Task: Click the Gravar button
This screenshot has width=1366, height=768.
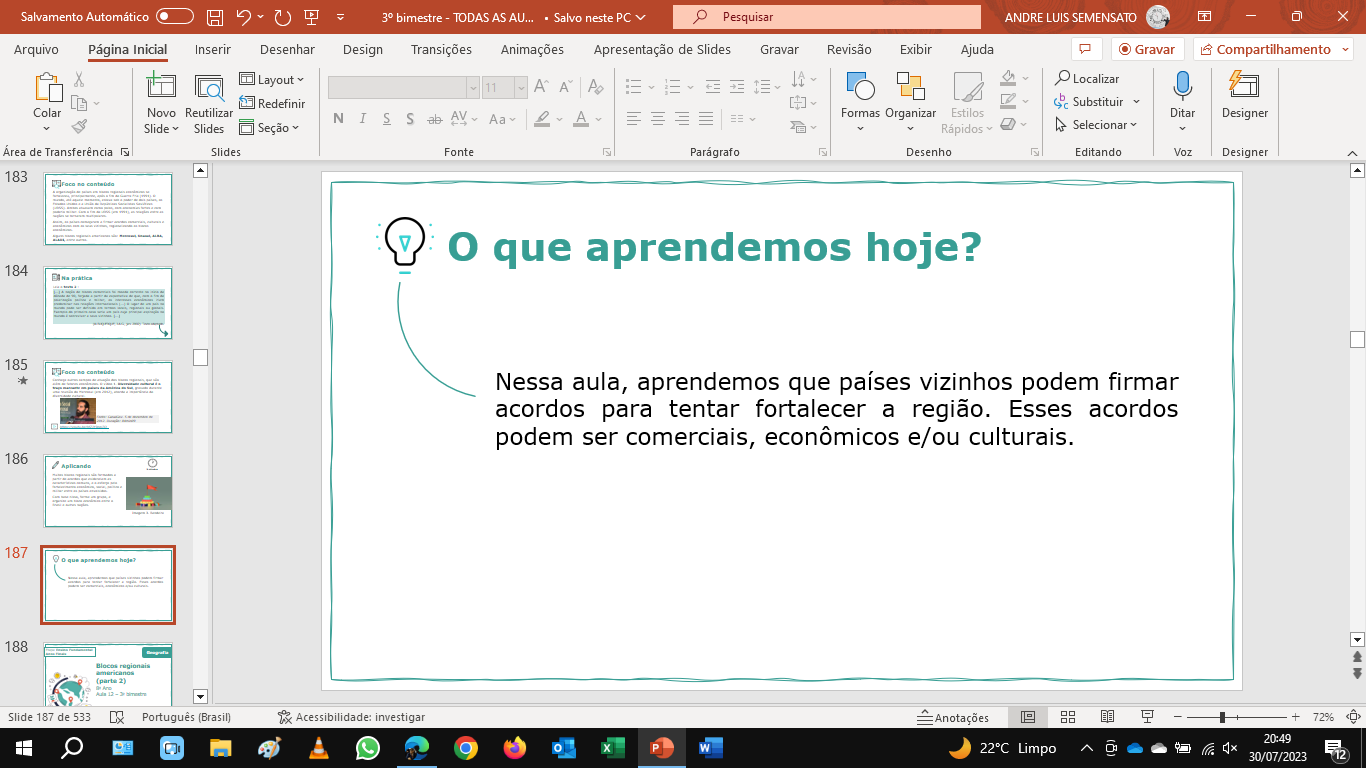Action: point(1148,49)
